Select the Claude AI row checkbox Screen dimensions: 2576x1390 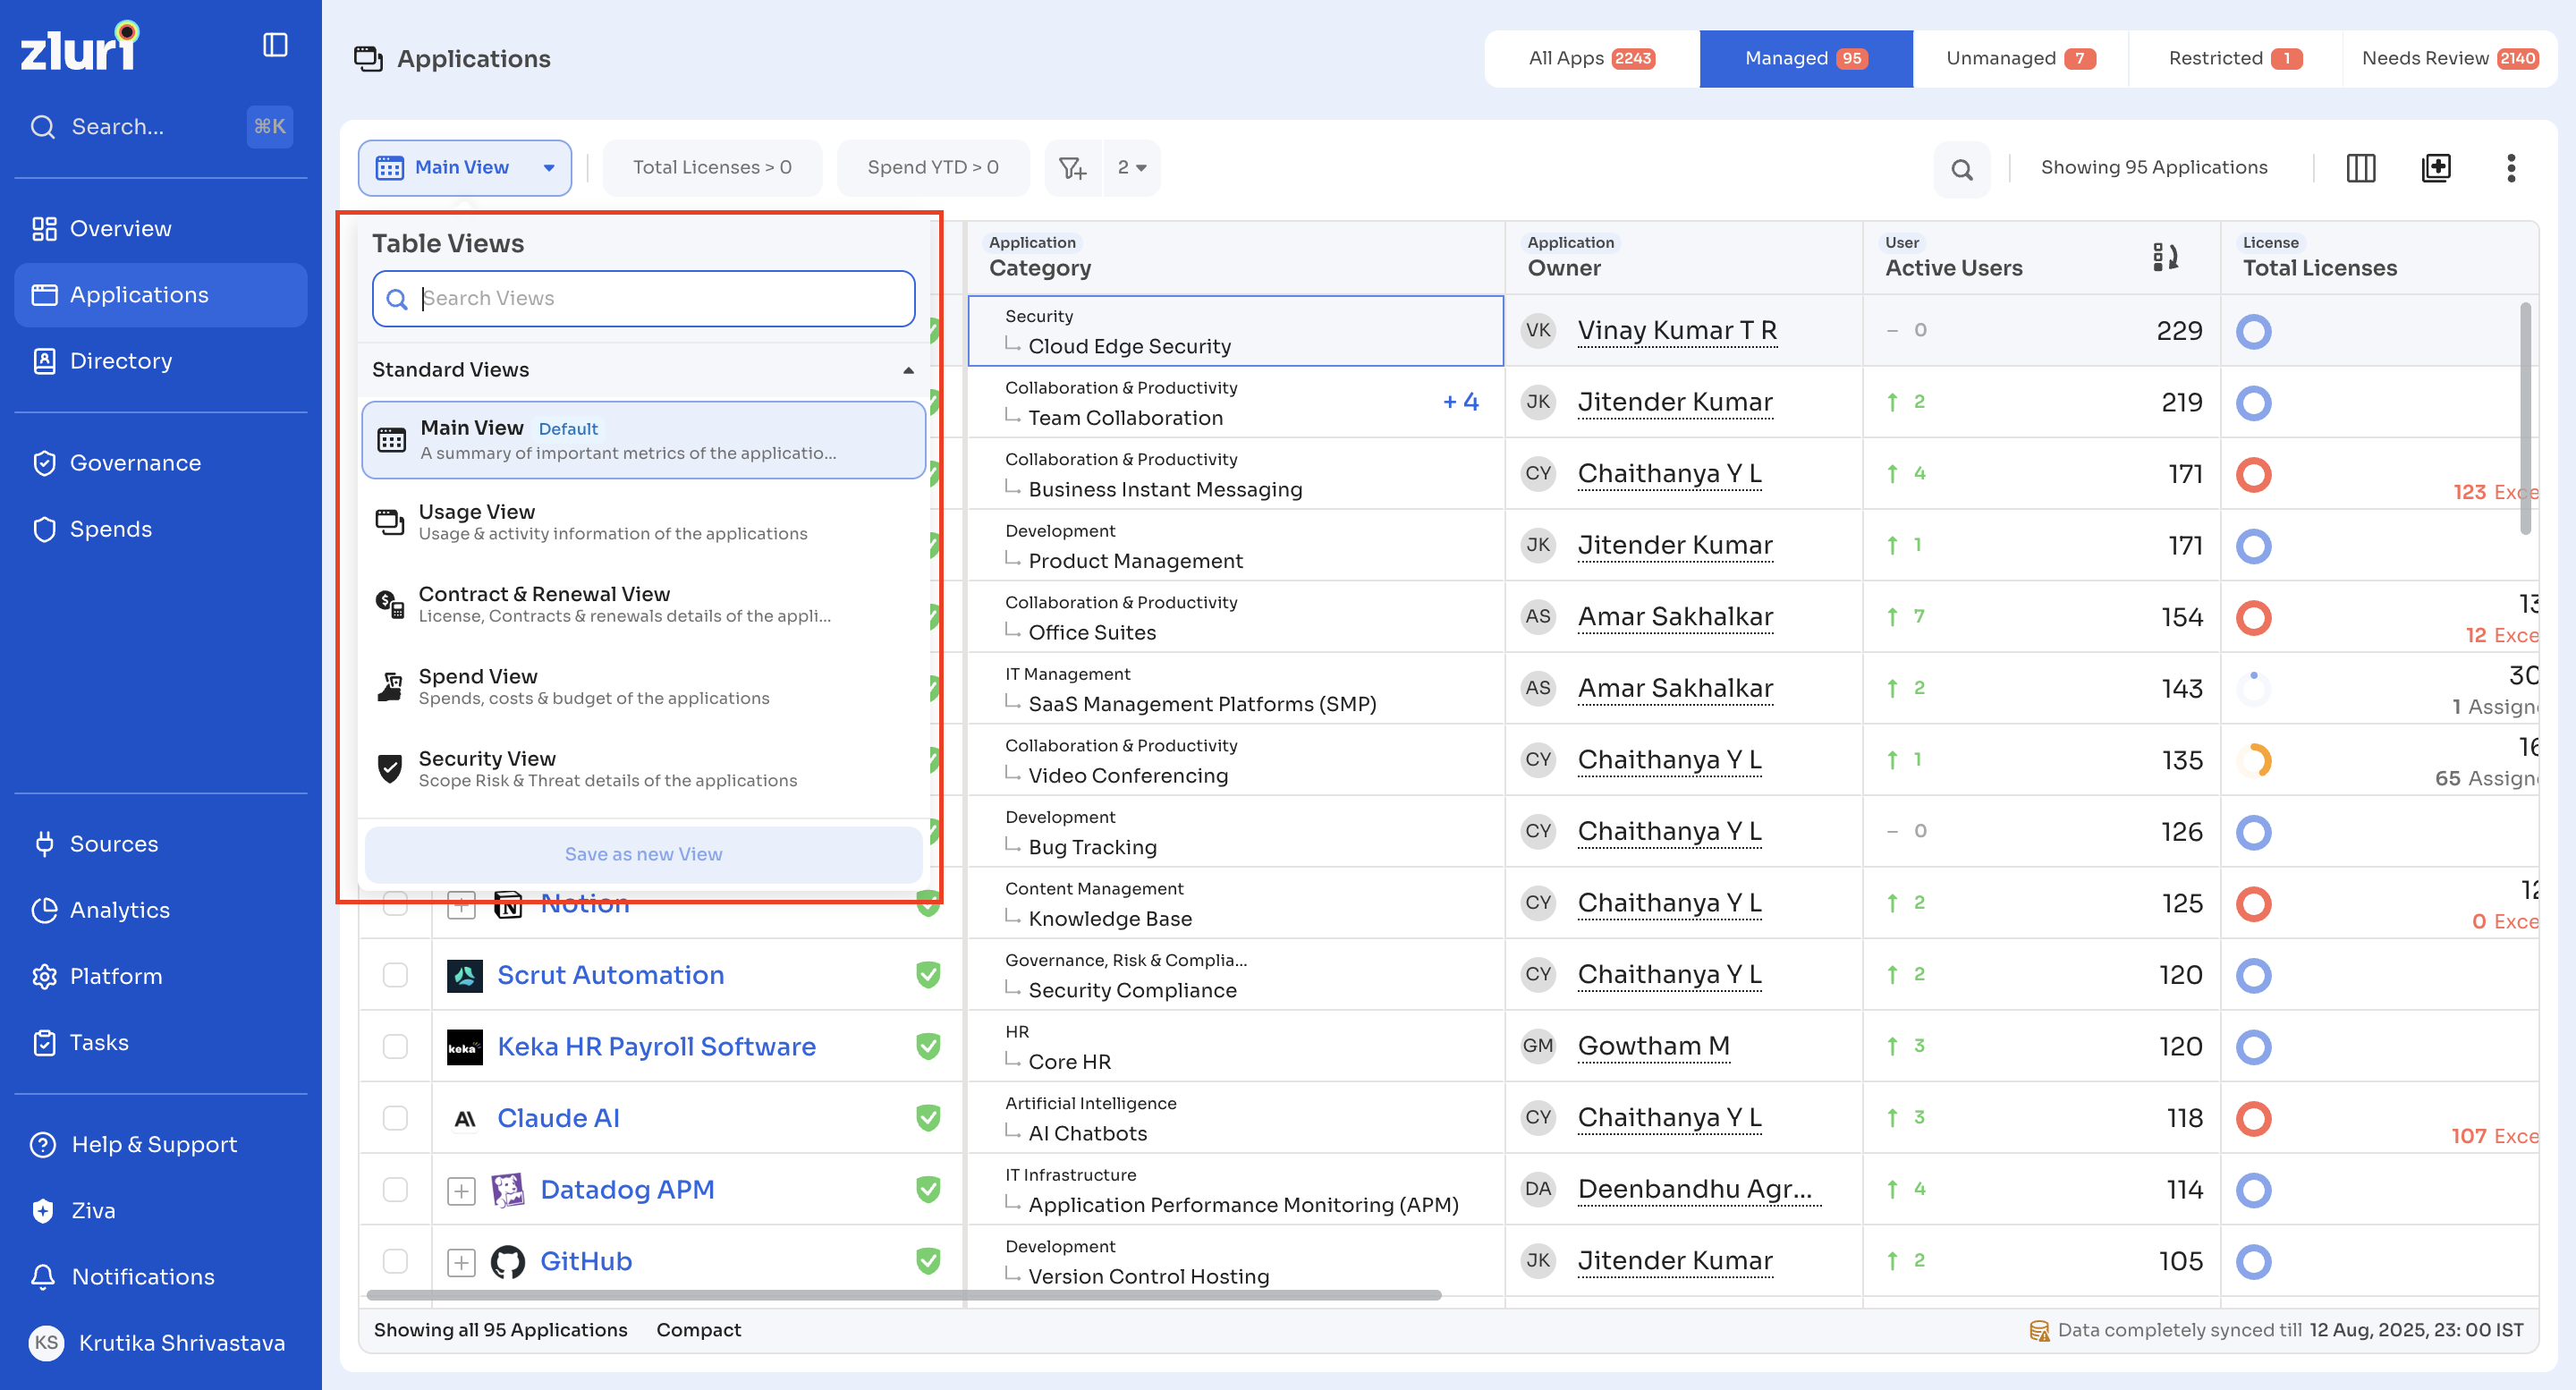point(396,1118)
